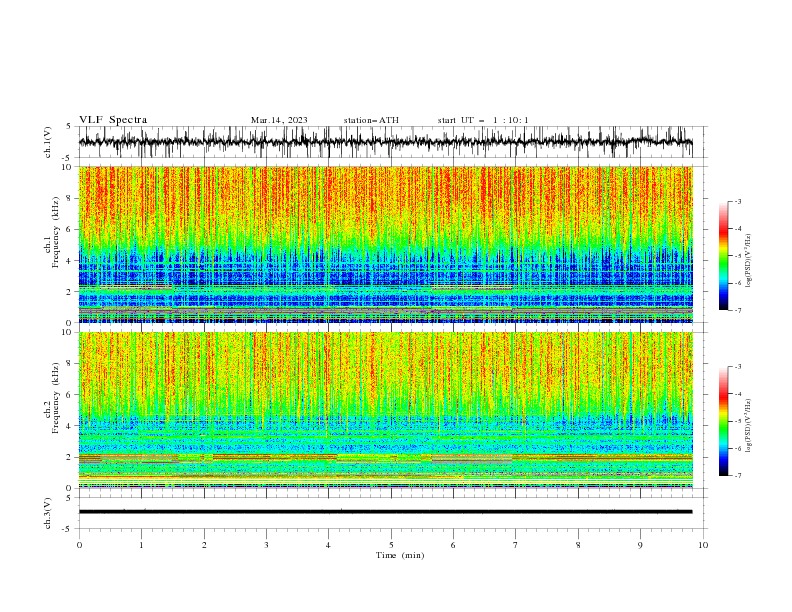This screenshot has width=792, height=612.
Task: Click the ch.2 spectrogram "6" kHz tick label
Action: pos(71,394)
